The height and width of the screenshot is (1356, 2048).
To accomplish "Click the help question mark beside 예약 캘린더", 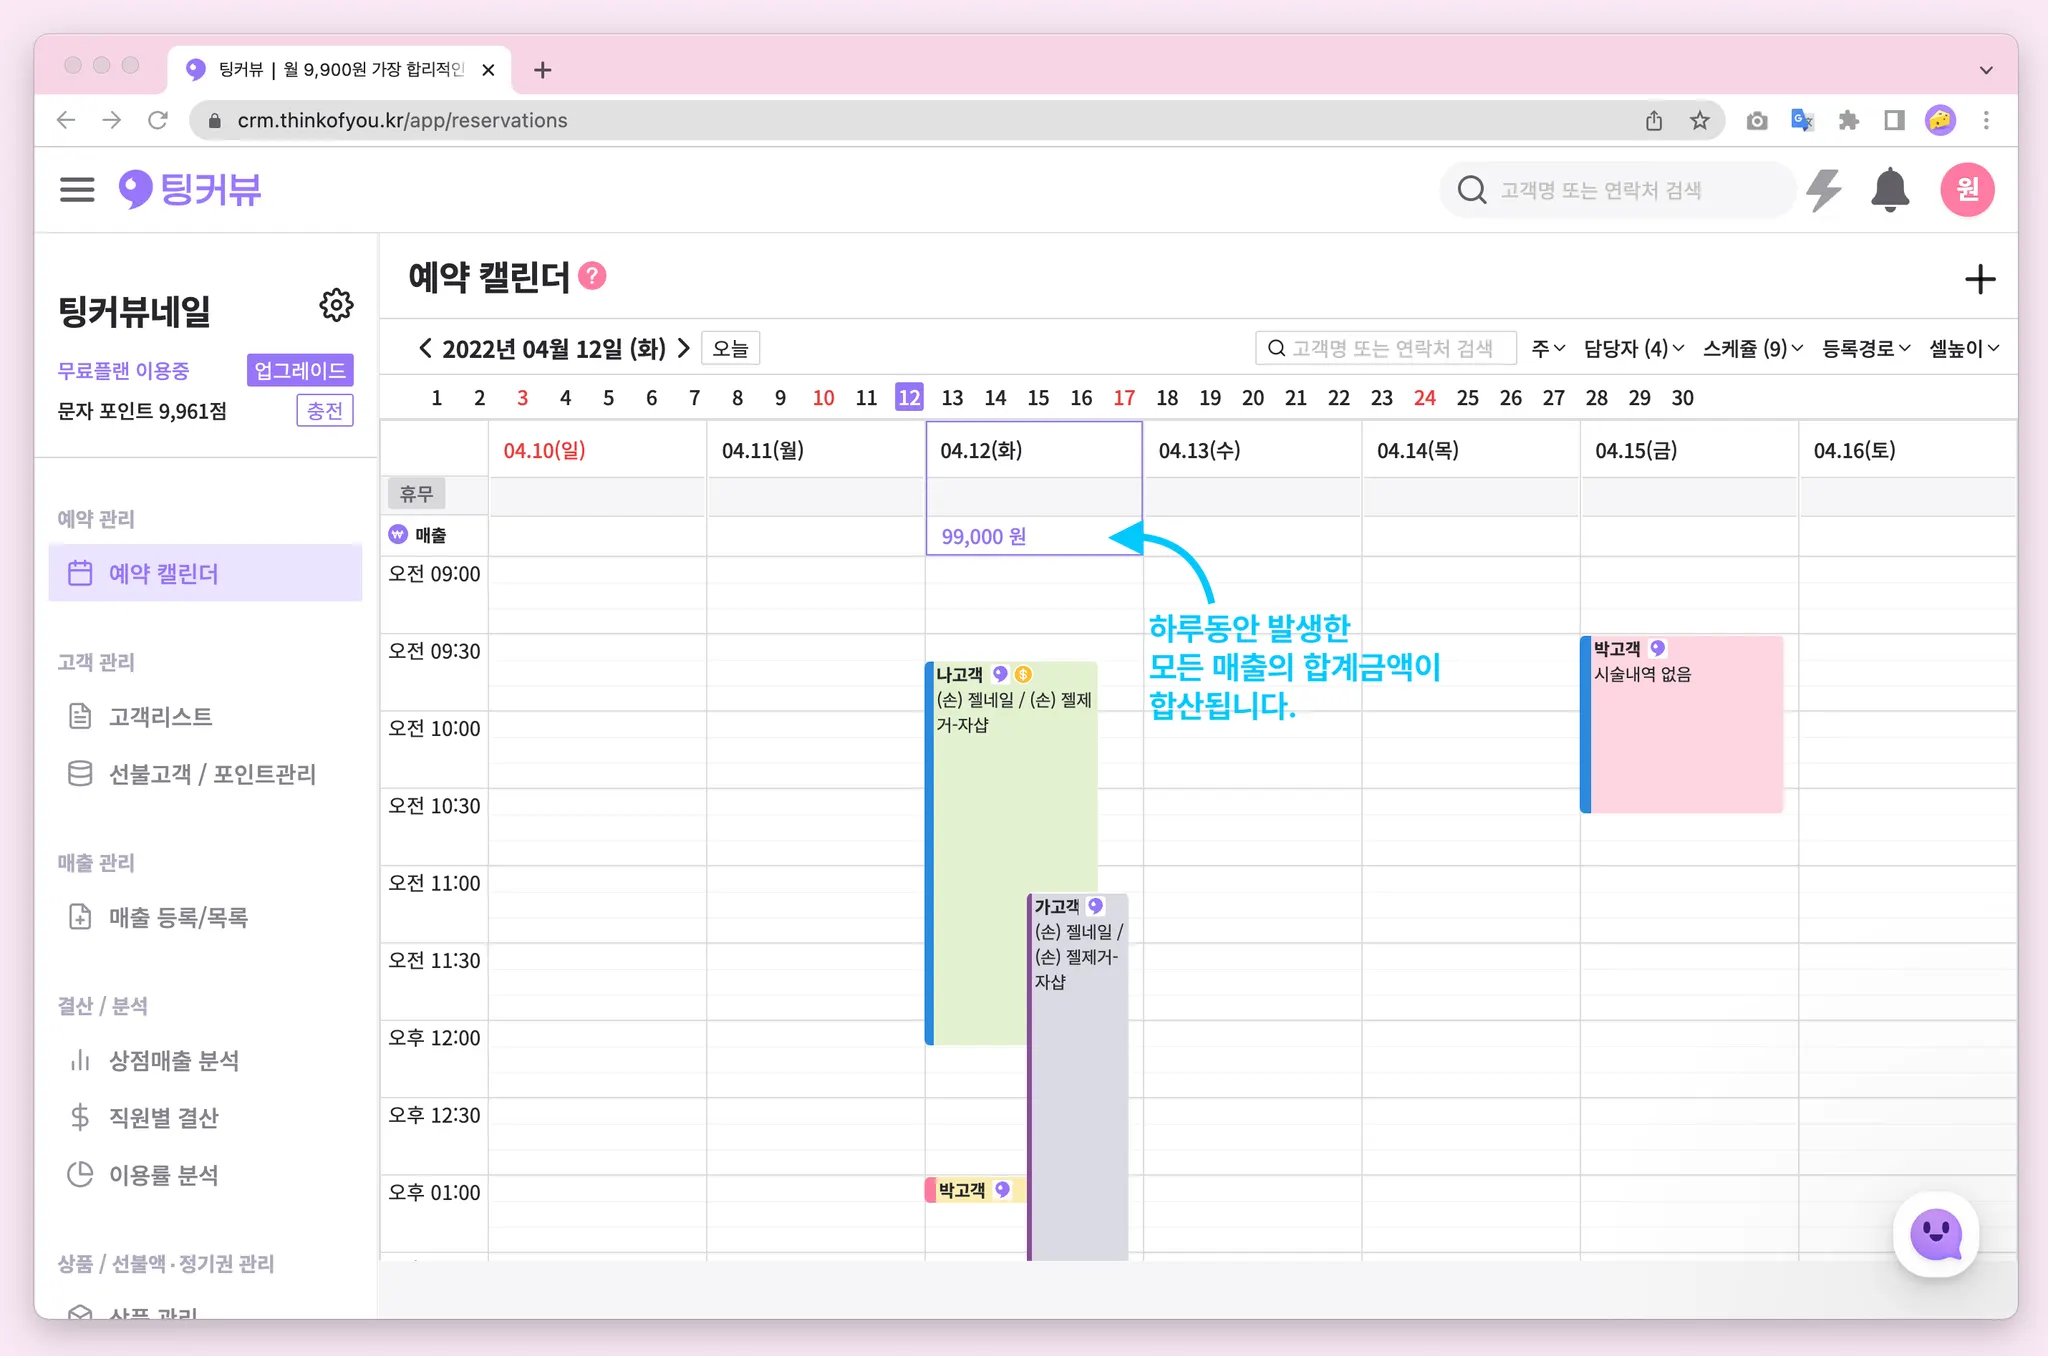I will coord(592,276).
